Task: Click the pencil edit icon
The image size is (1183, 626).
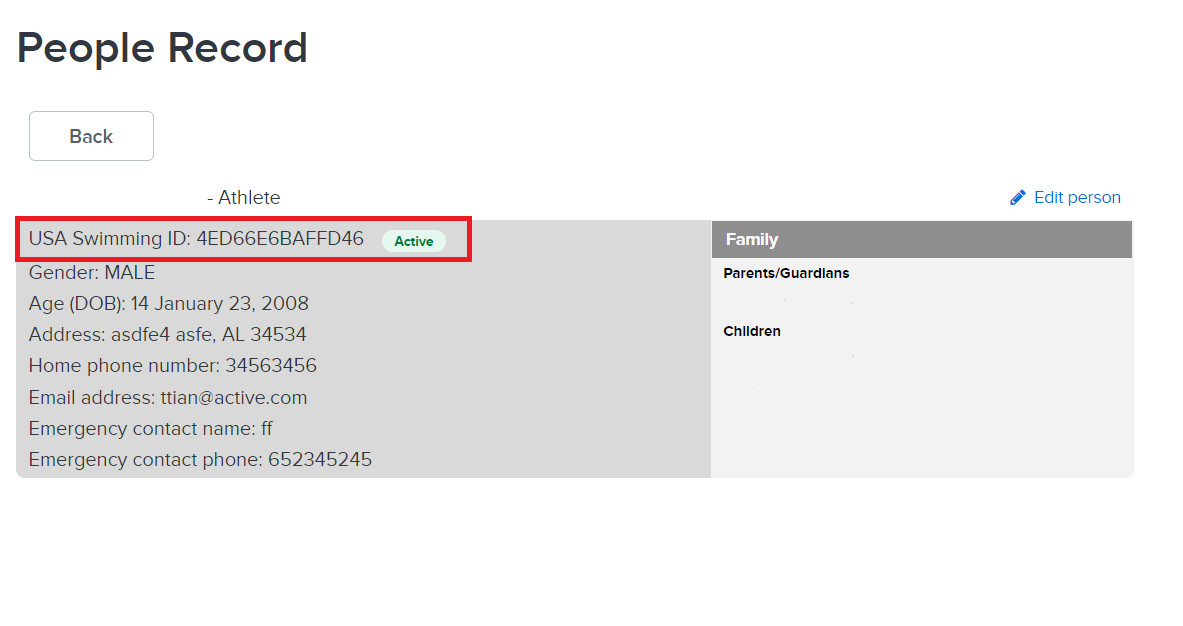Action: click(x=1018, y=198)
